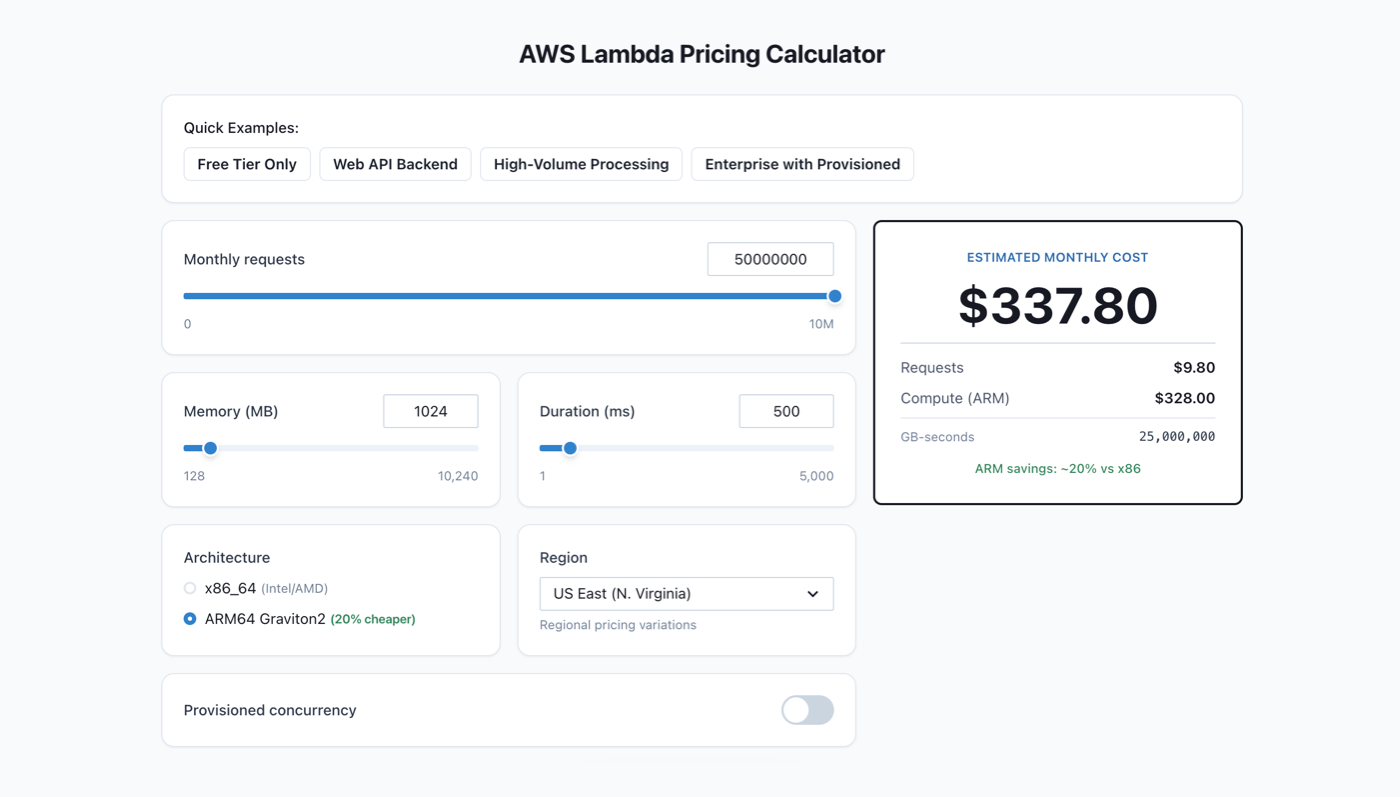Click the Duration slider handle

(x=570, y=448)
